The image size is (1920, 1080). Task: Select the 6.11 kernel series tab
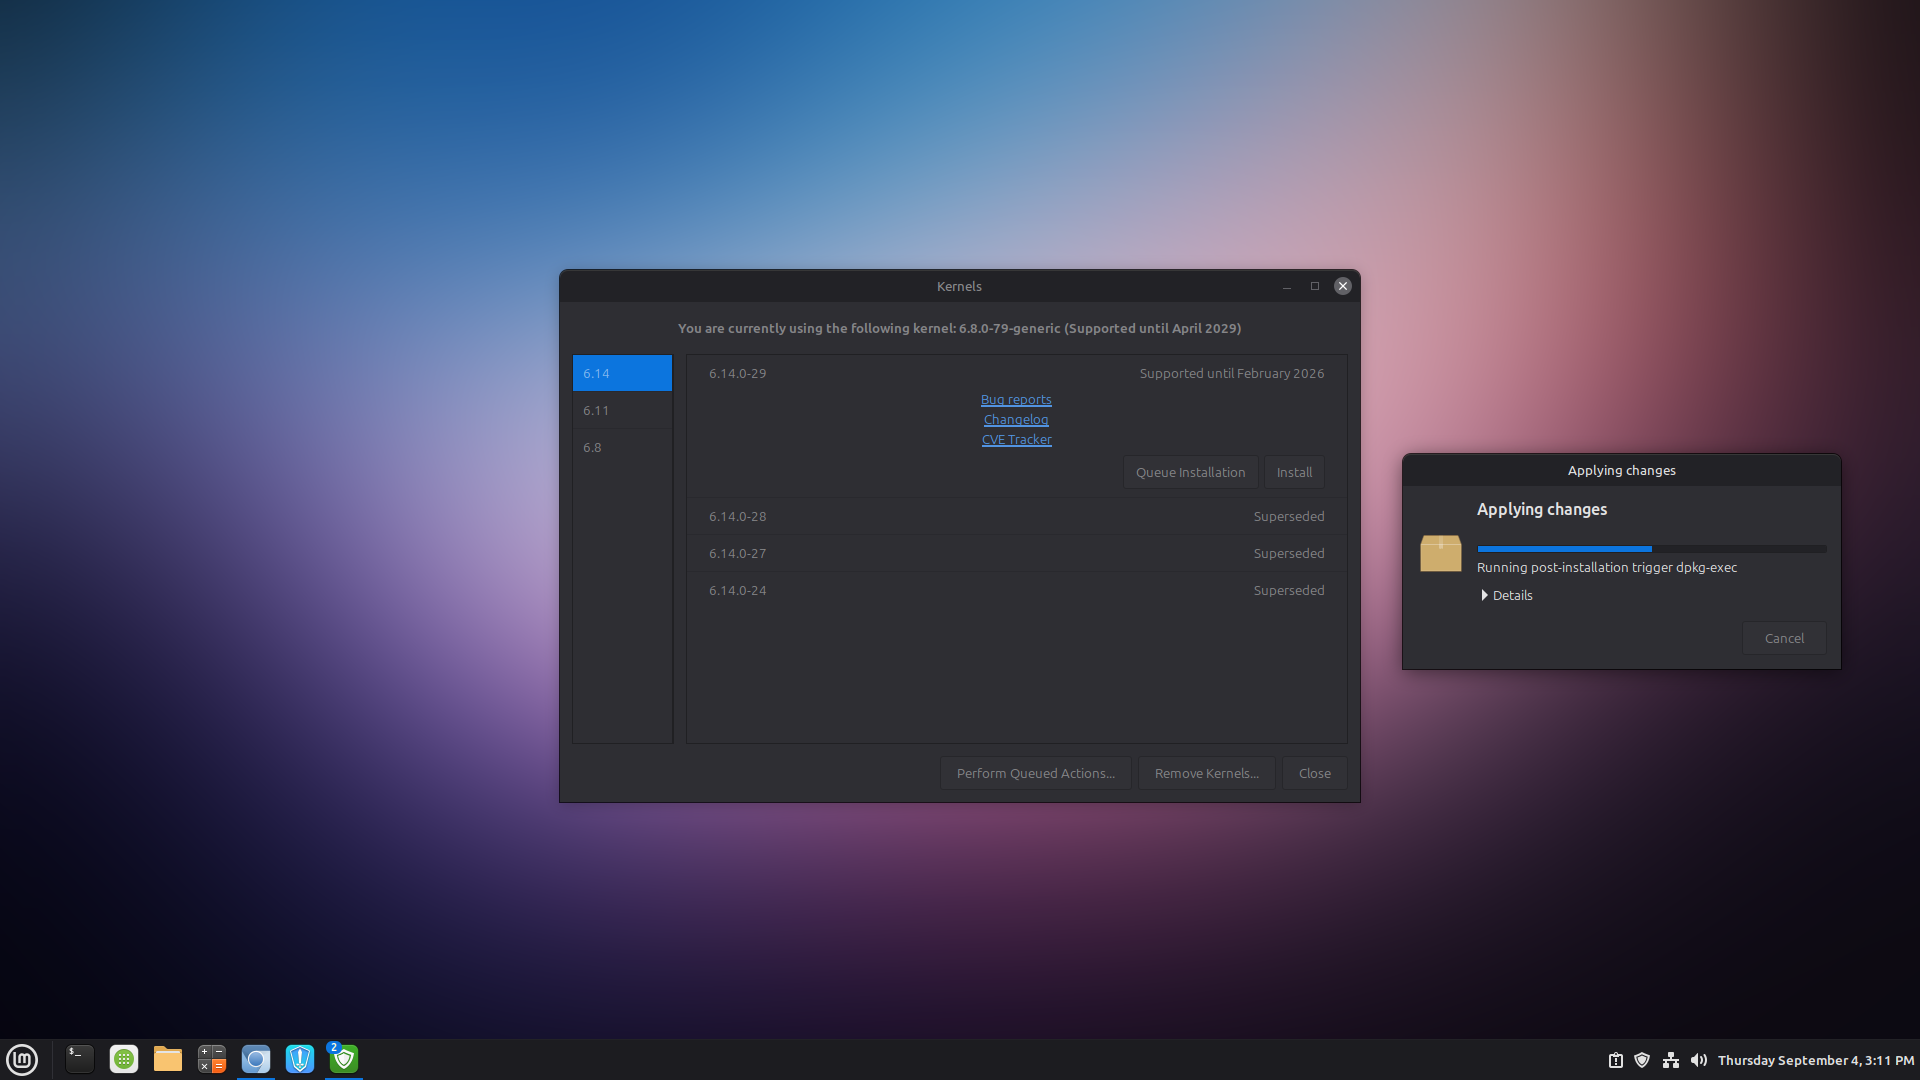(621, 410)
